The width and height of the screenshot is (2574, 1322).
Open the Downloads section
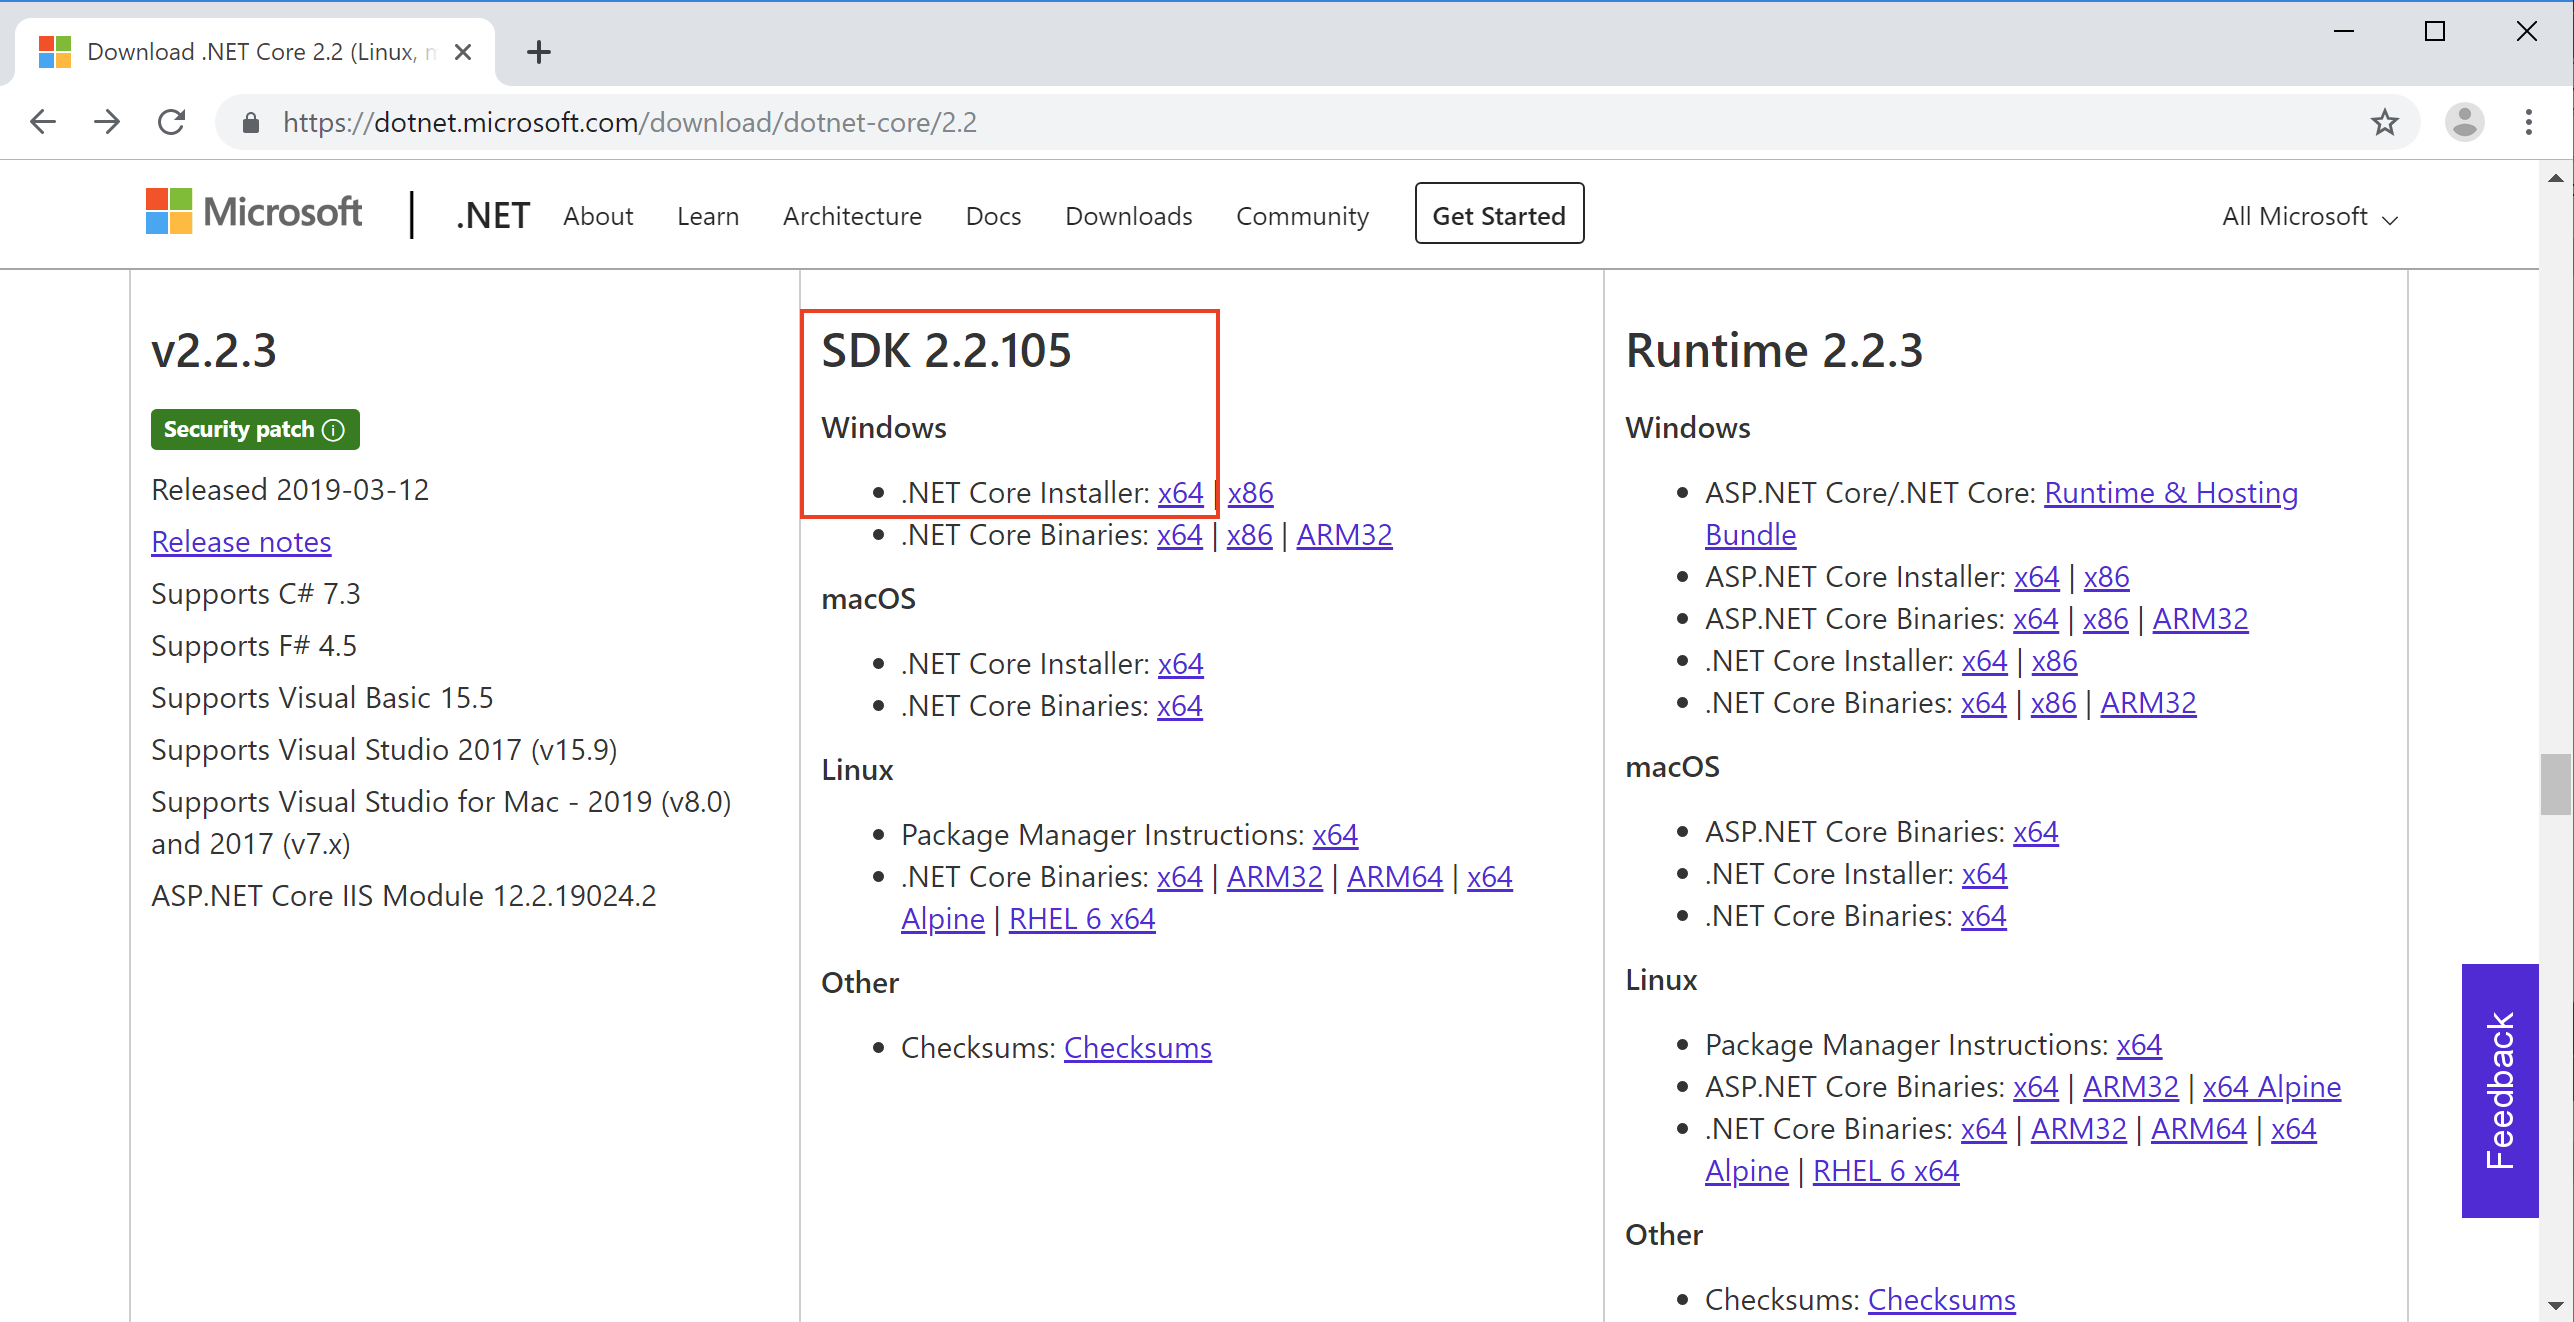click(x=1128, y=216)
